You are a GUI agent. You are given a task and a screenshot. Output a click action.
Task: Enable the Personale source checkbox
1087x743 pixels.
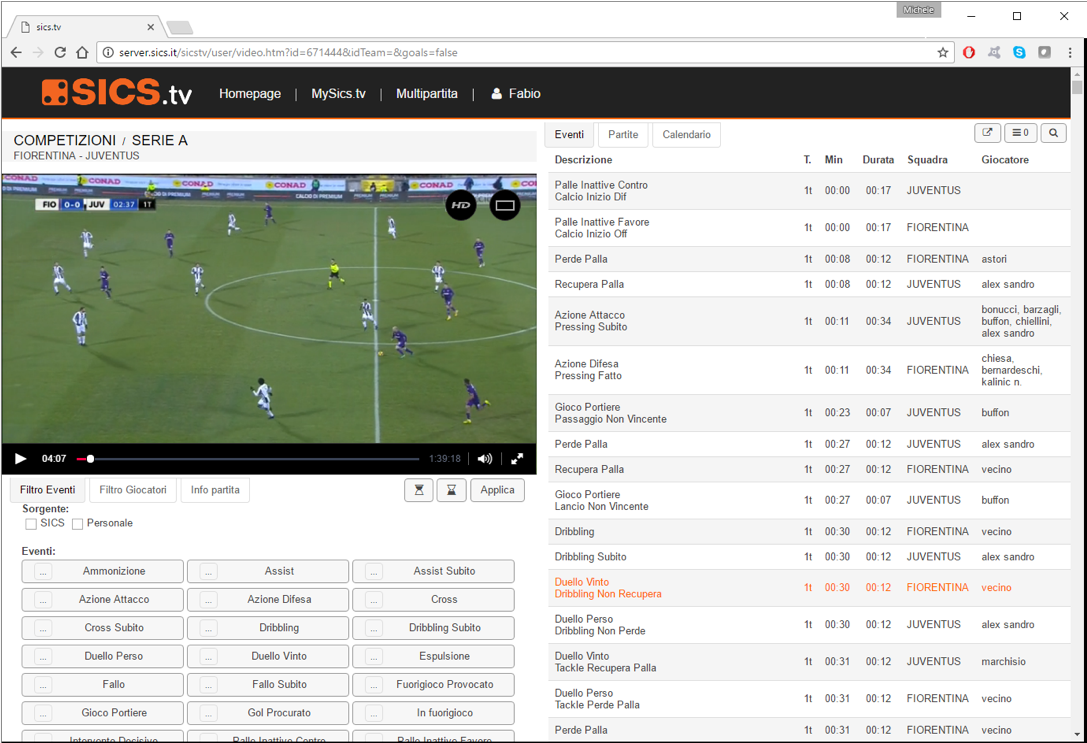coord(77,523)
